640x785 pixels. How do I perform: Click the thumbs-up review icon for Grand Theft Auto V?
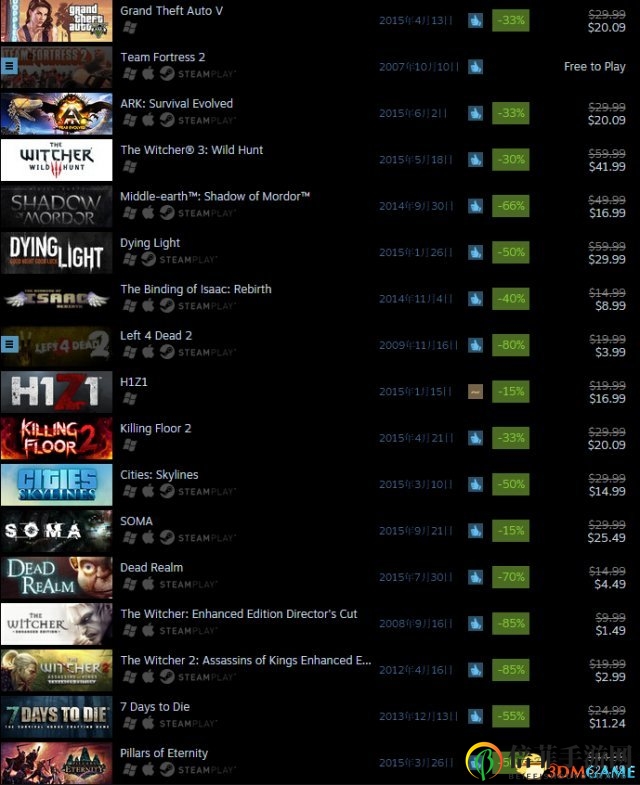[x=475, y=21]
